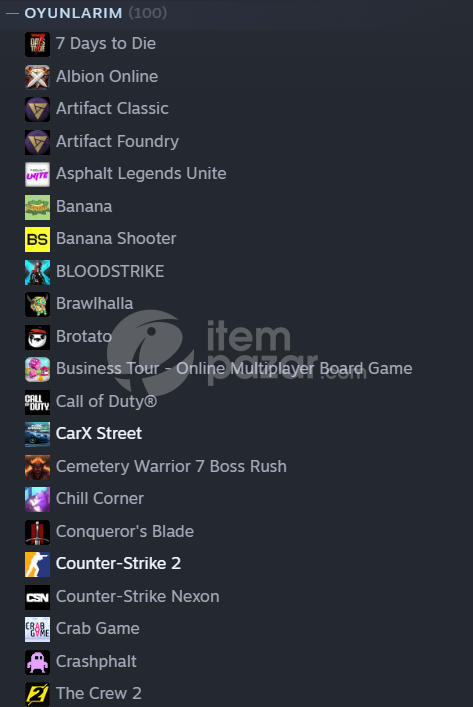
Task: Open the Brawlhalla character icon
Action: [x=37, y=304]
